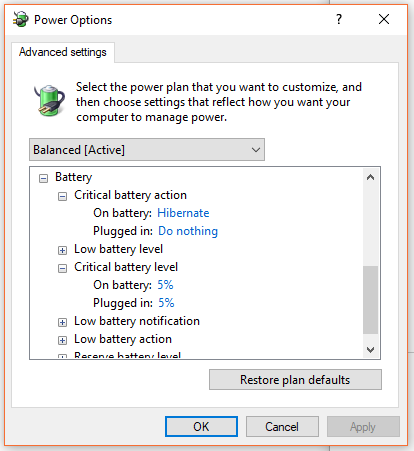Viewport: 414px width, 451px height.
Task: Collapse Critical battery level node
Action: pos(62,268)
